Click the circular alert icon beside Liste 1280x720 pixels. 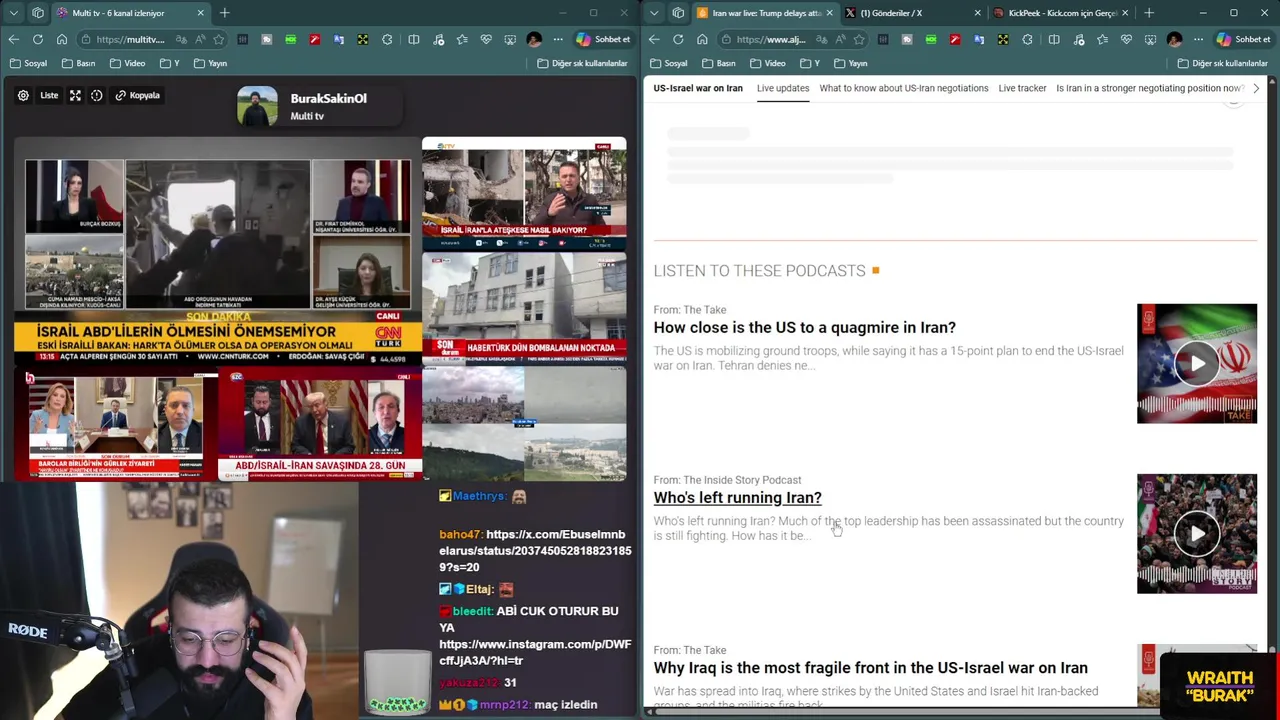coord(97,95)
